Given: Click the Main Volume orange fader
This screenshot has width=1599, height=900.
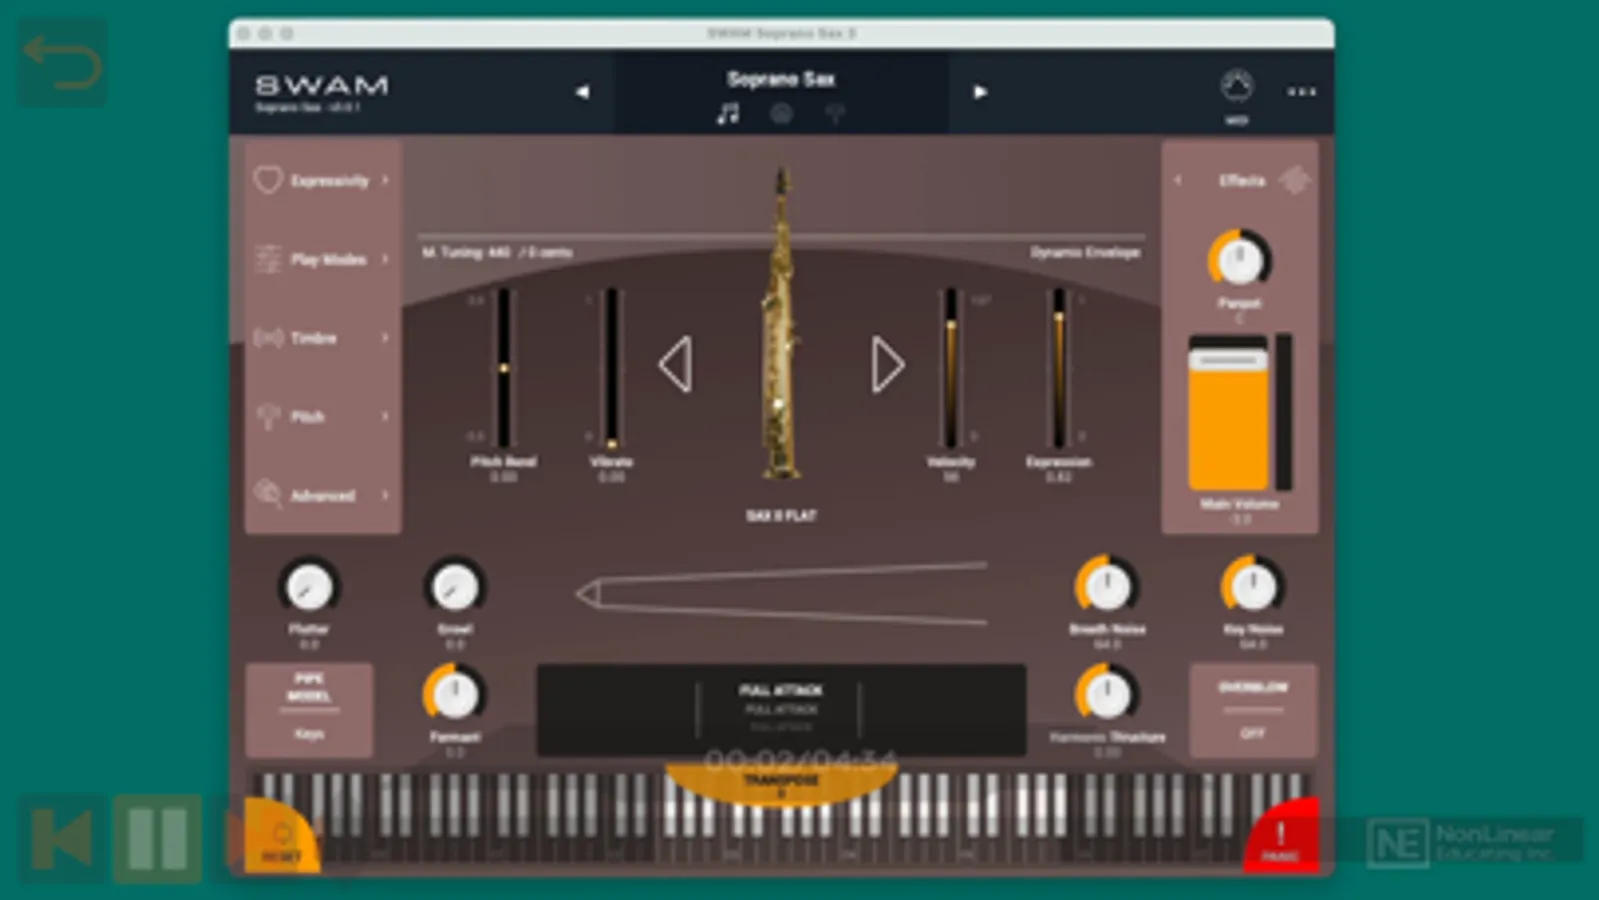Looking at the screenshot, I should pyautogui.click(x=1228, y=413).
